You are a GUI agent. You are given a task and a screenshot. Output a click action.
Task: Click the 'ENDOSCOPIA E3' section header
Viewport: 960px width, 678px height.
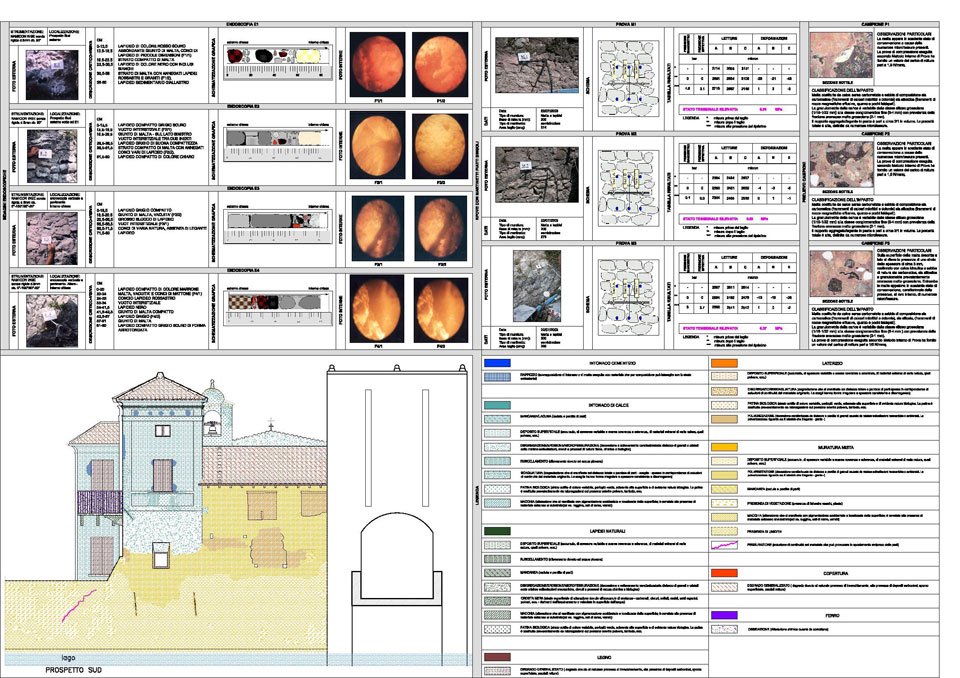(242, 188)
